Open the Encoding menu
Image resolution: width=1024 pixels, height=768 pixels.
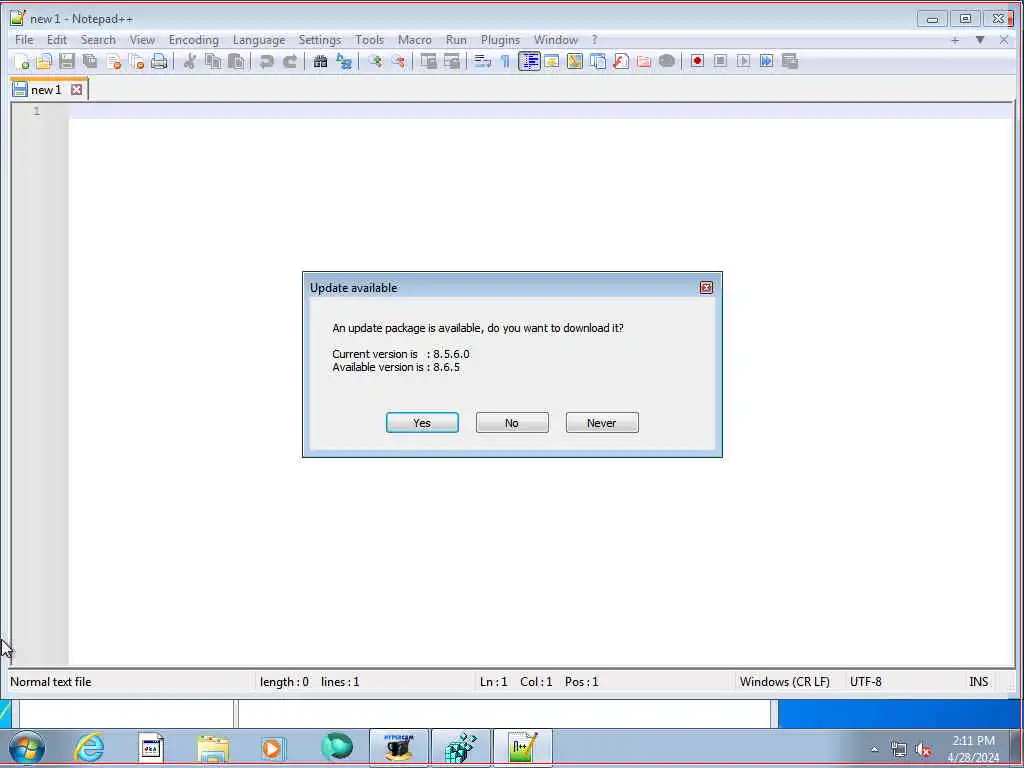[x=194, y=40]
